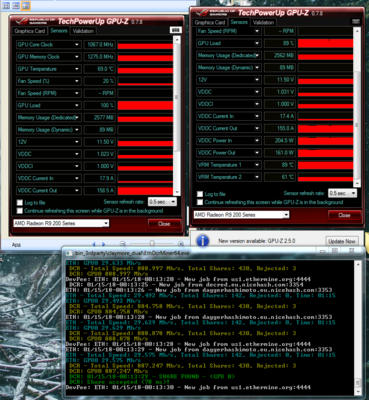
Task: Open the GPU Core Clock sensor dropdown
Action: pos(77,45)
